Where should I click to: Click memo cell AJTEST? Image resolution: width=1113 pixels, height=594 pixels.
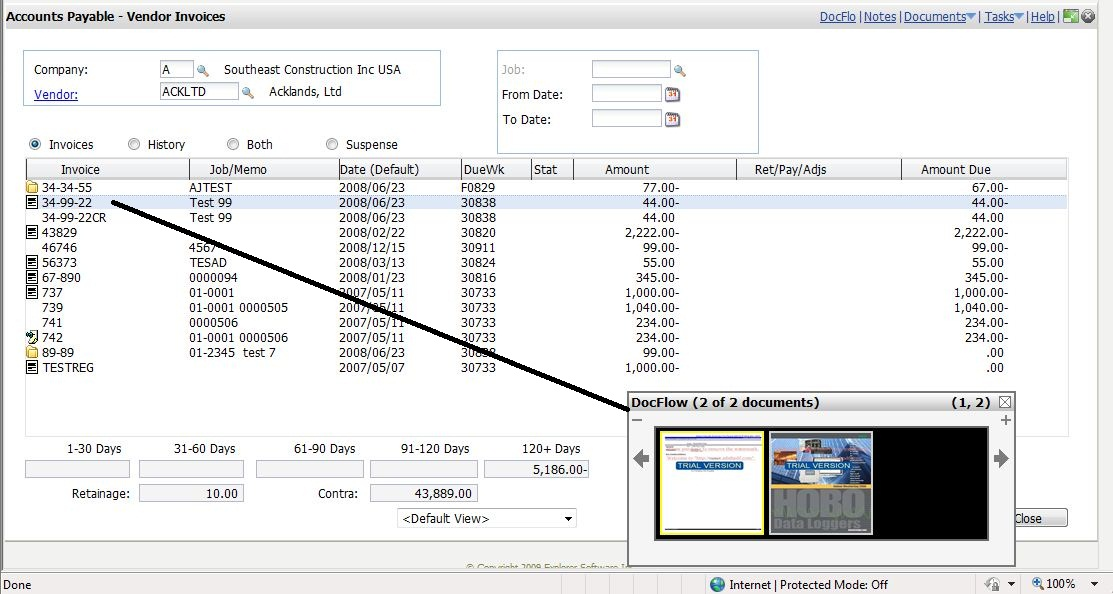pos(211,187)
